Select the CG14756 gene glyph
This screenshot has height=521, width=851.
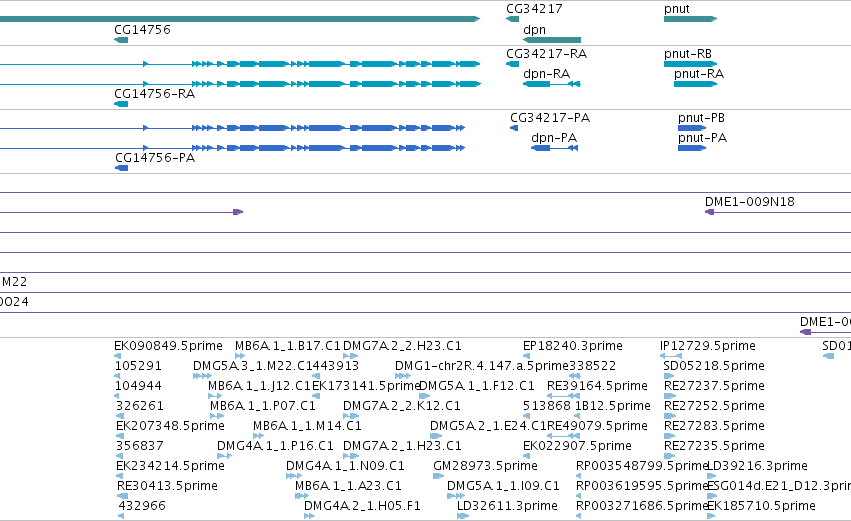coord(121,40)
